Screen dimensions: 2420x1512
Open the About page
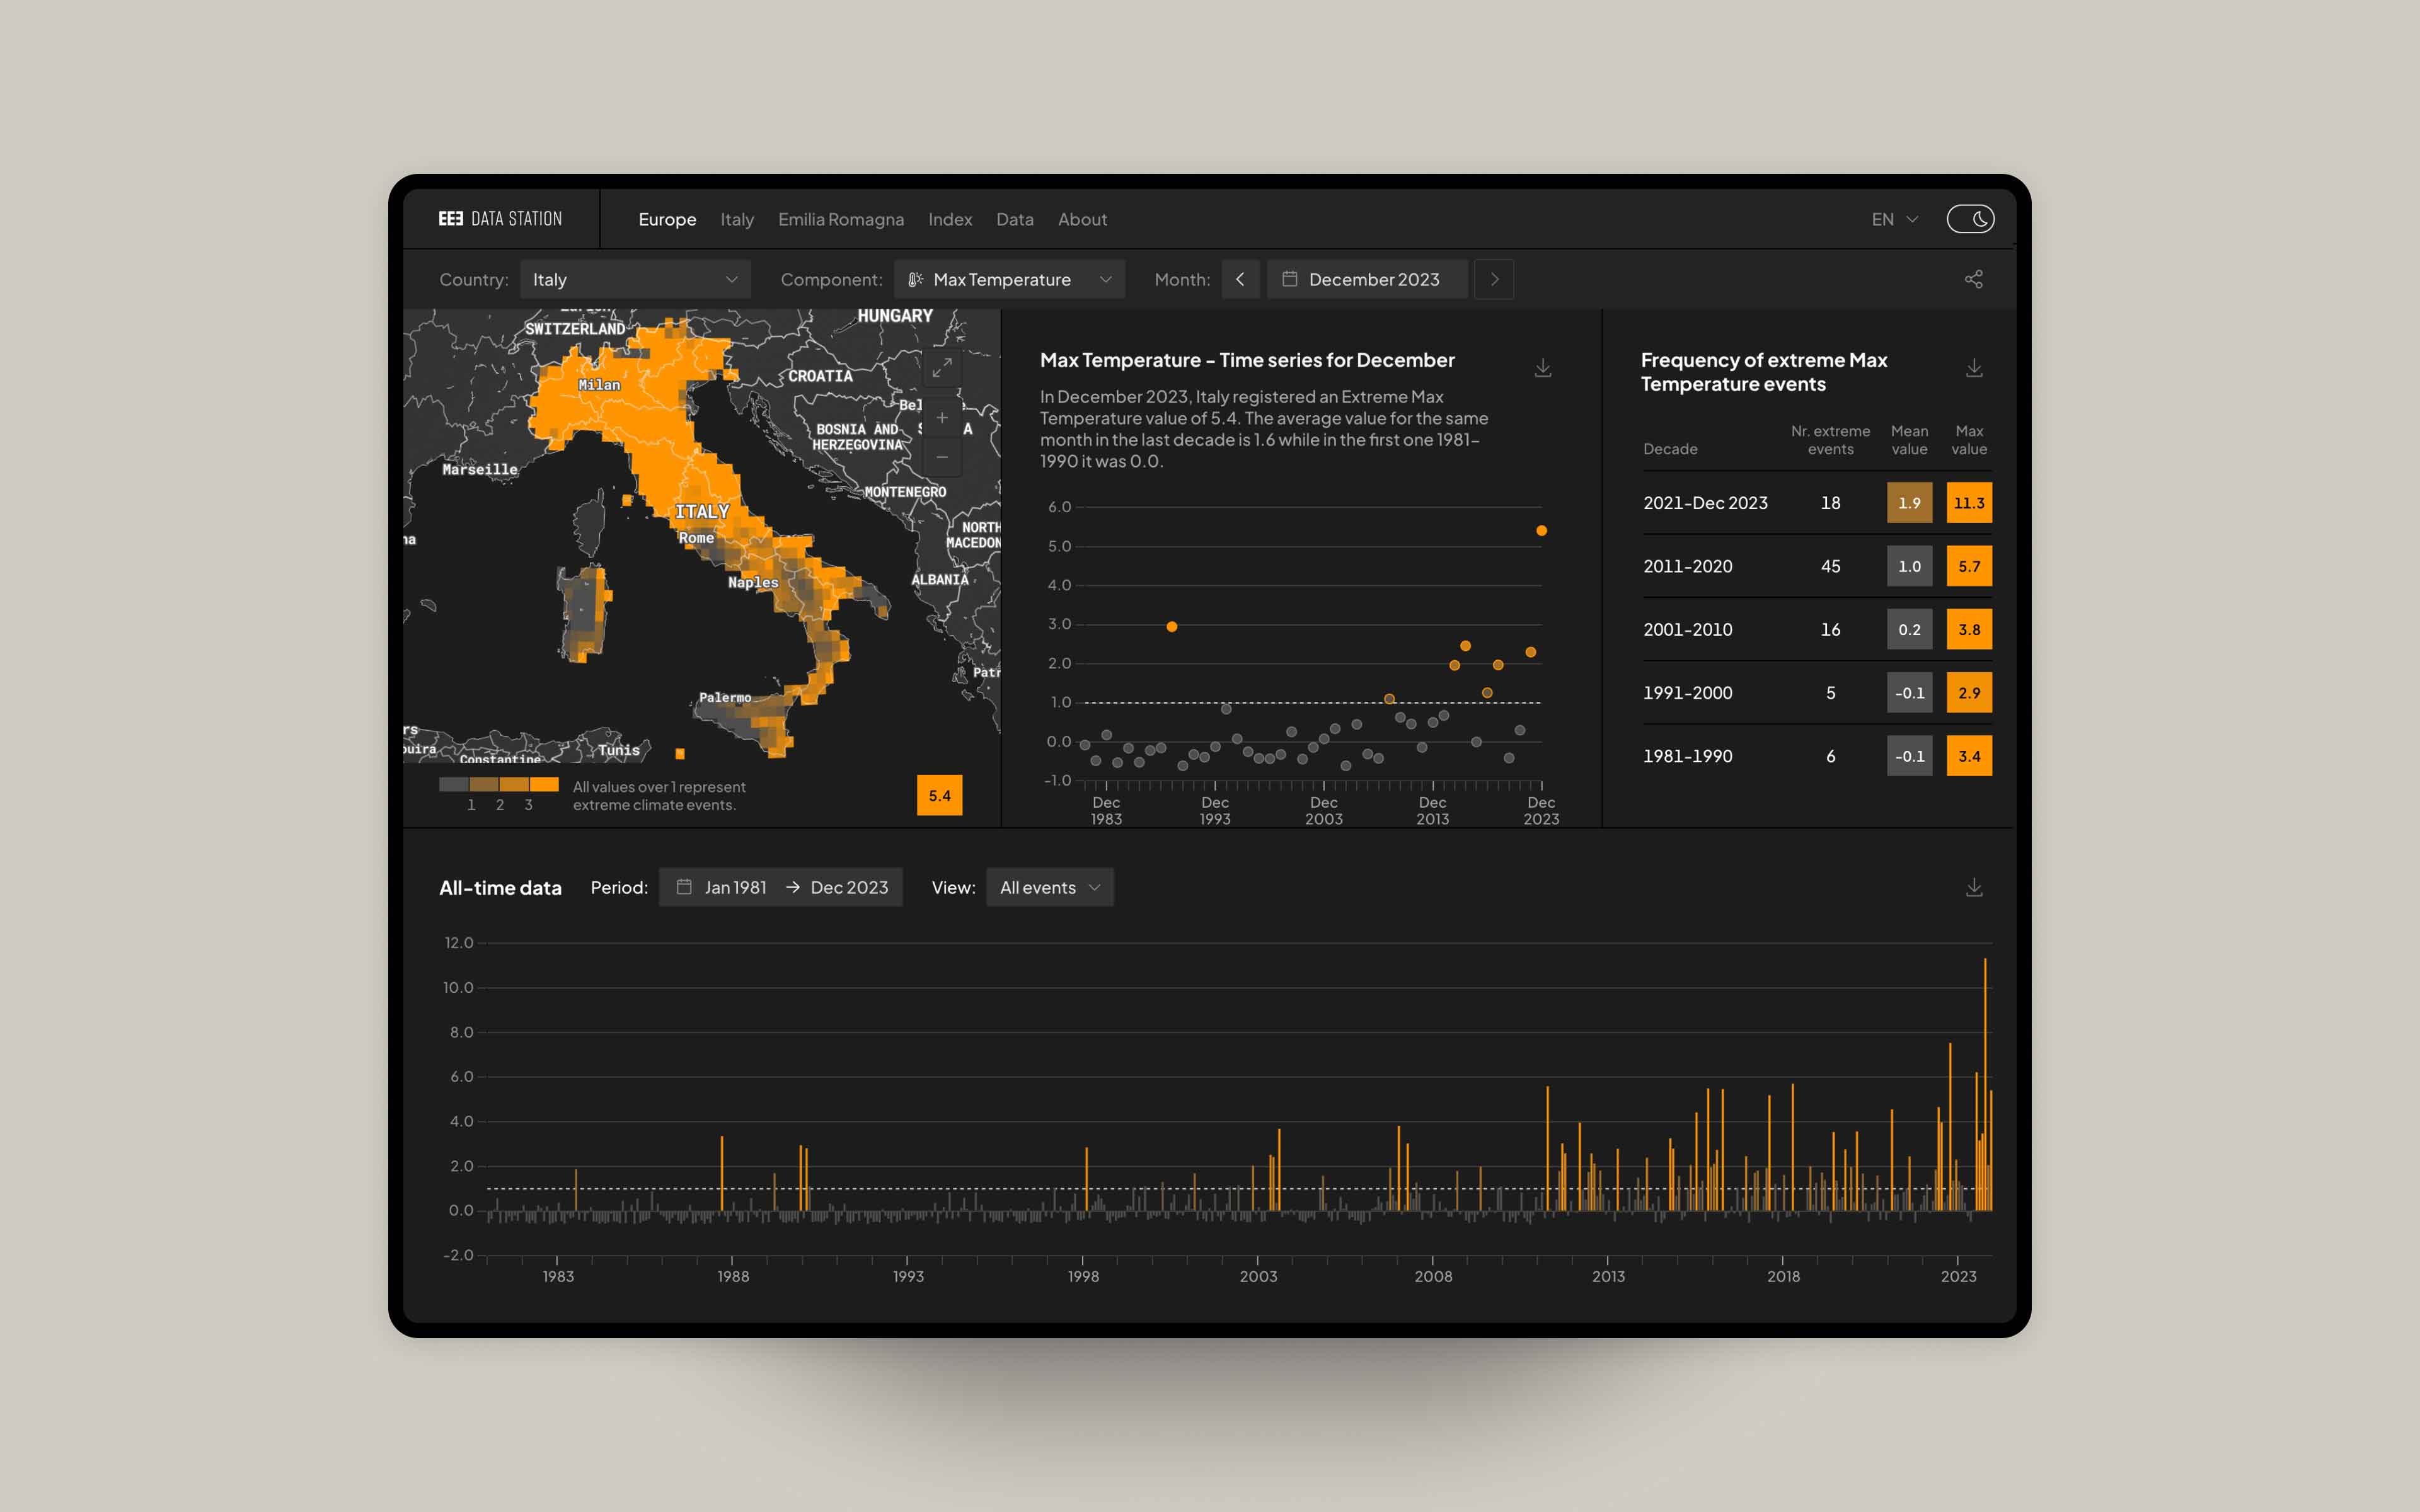coord(1082,219)
